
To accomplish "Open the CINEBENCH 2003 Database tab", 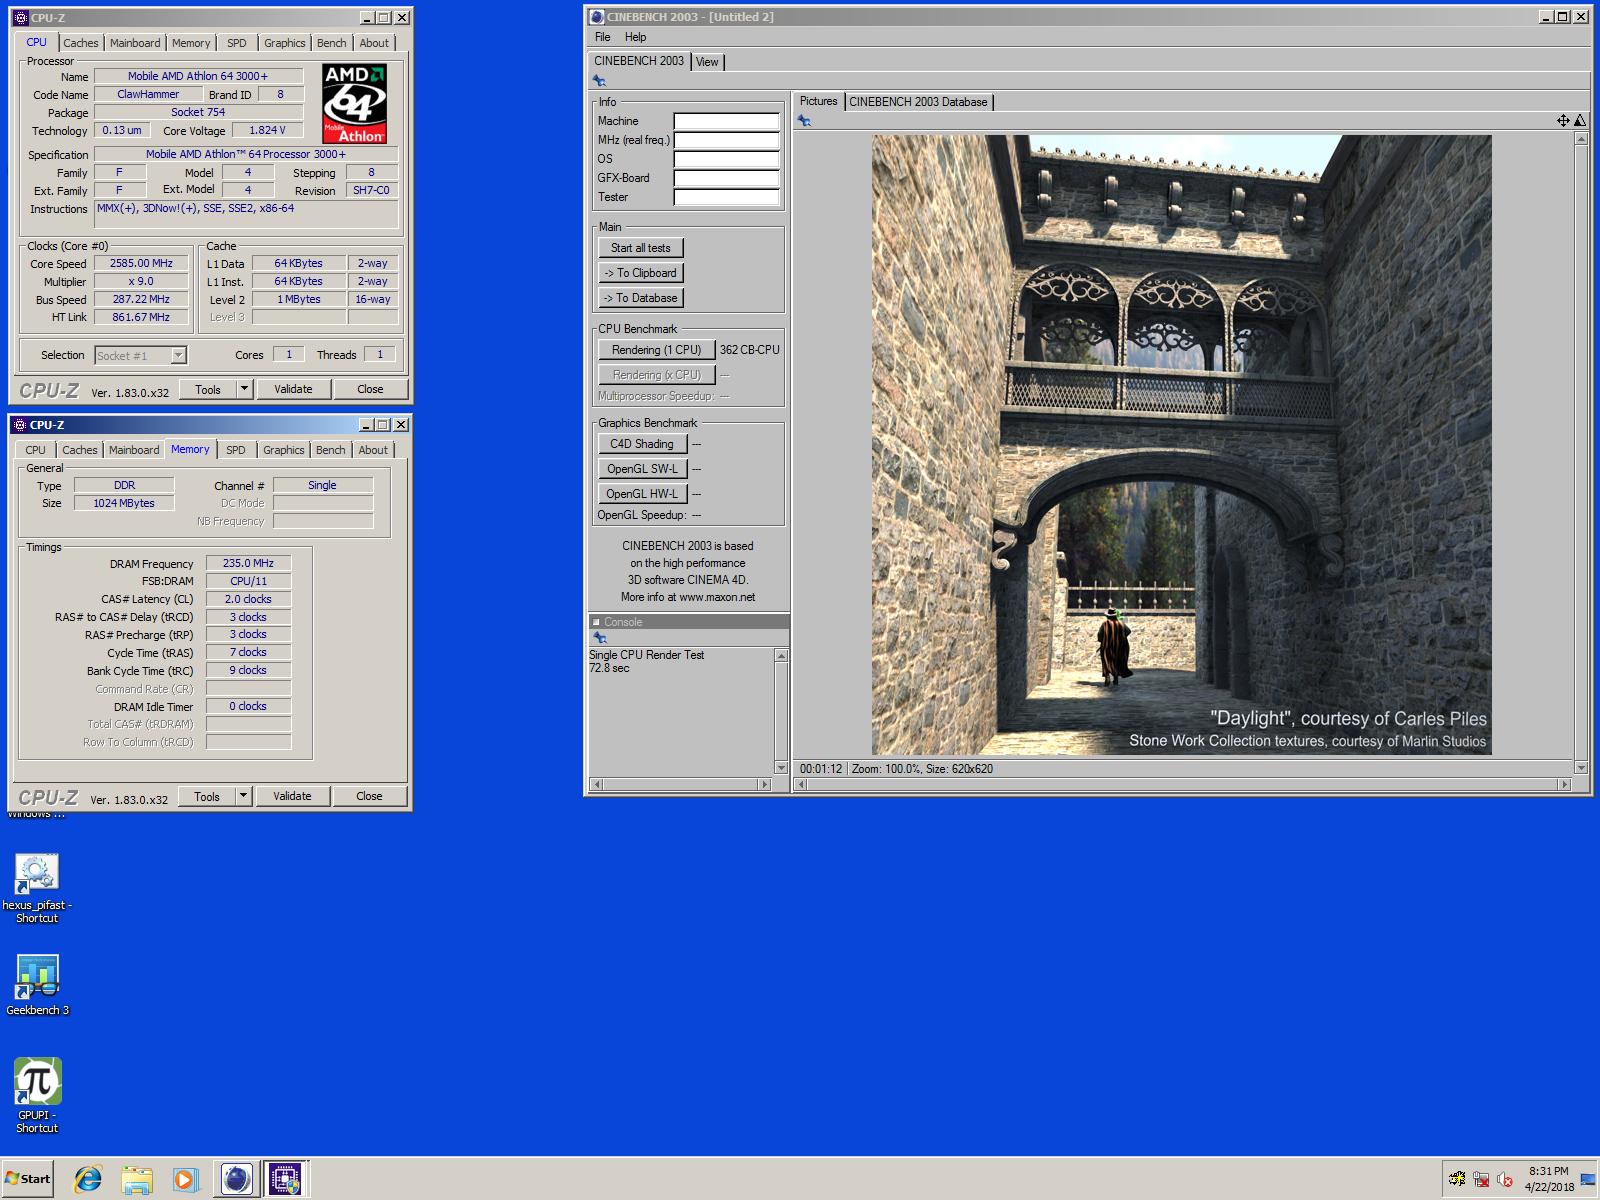I will tap(918, 102).
